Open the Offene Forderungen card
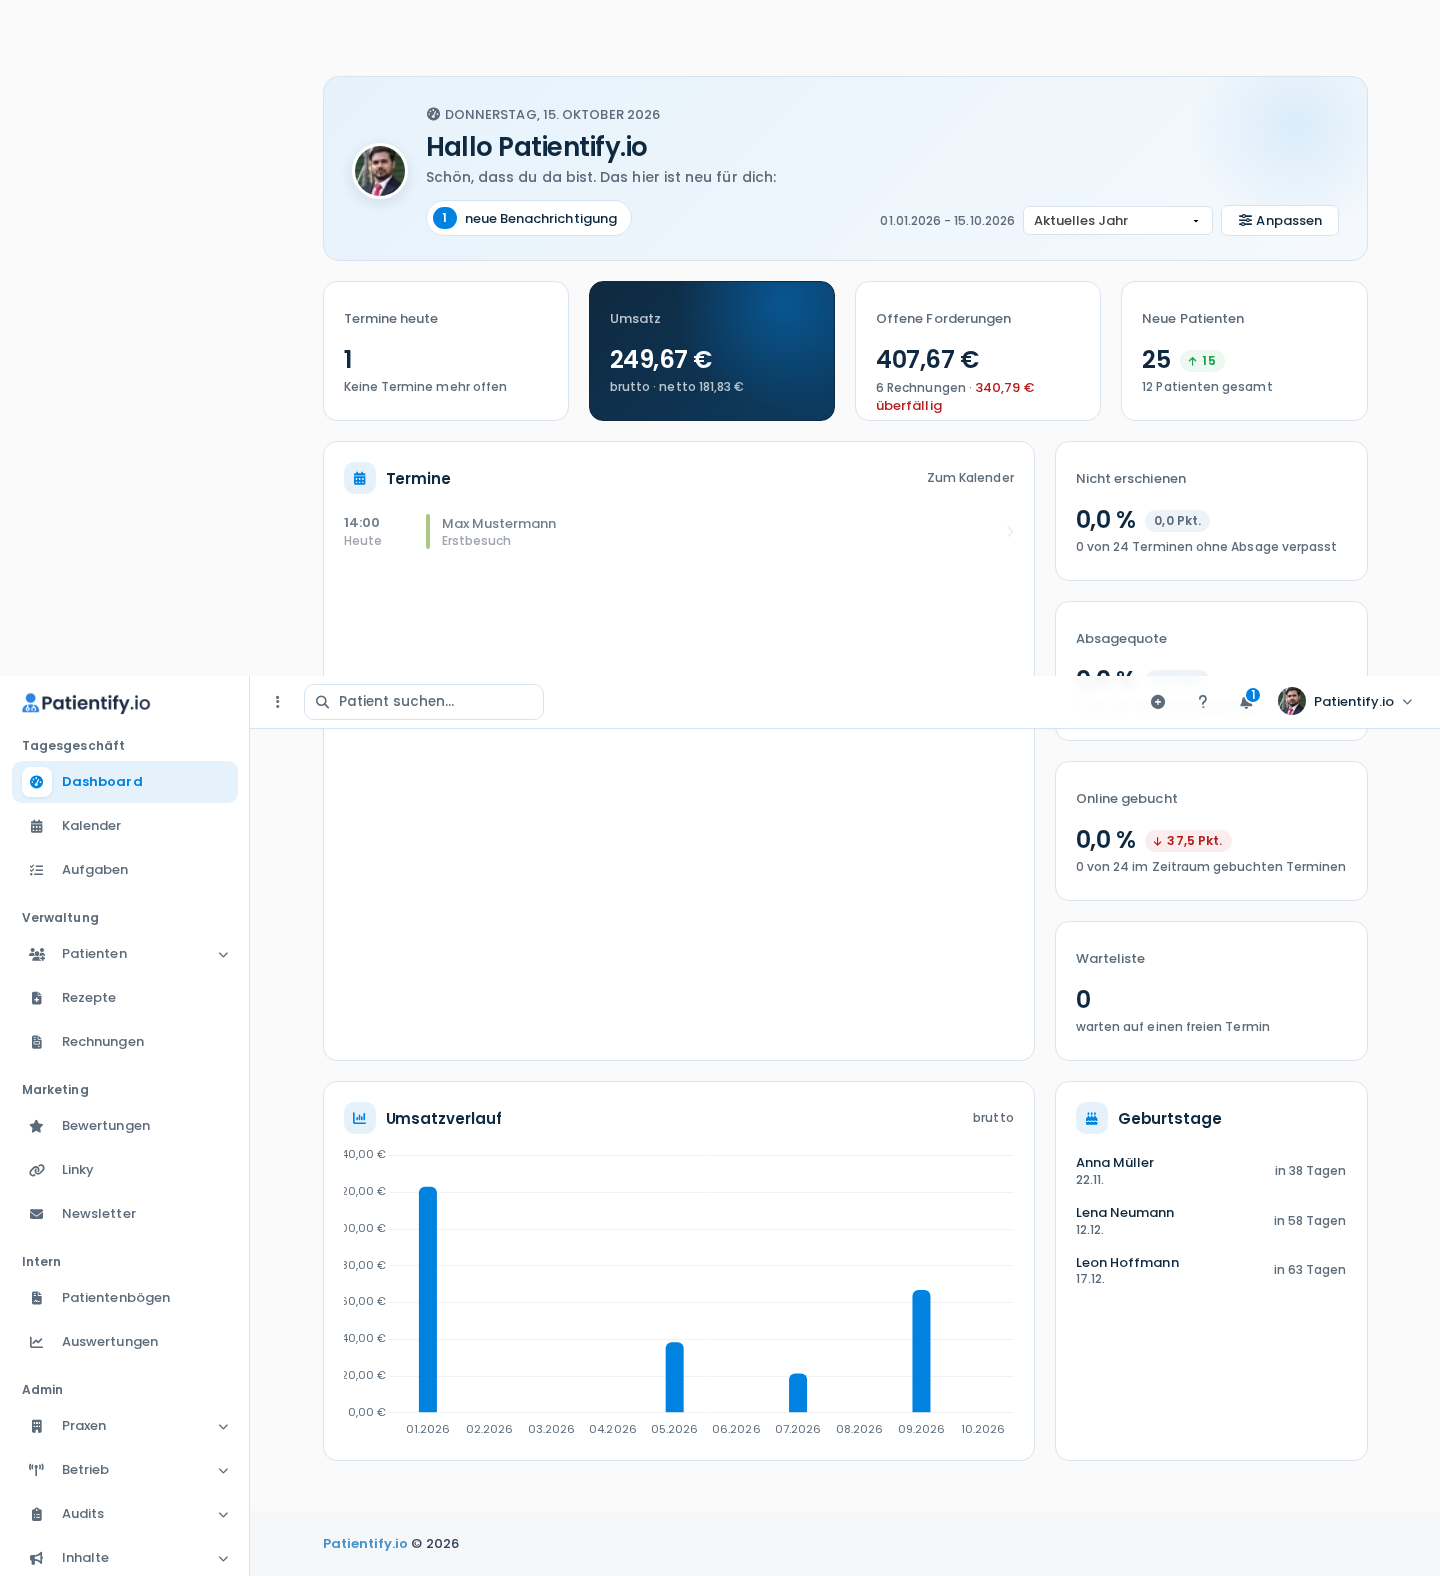This screenshot has height=1576, width=1440. pos(978,351)
